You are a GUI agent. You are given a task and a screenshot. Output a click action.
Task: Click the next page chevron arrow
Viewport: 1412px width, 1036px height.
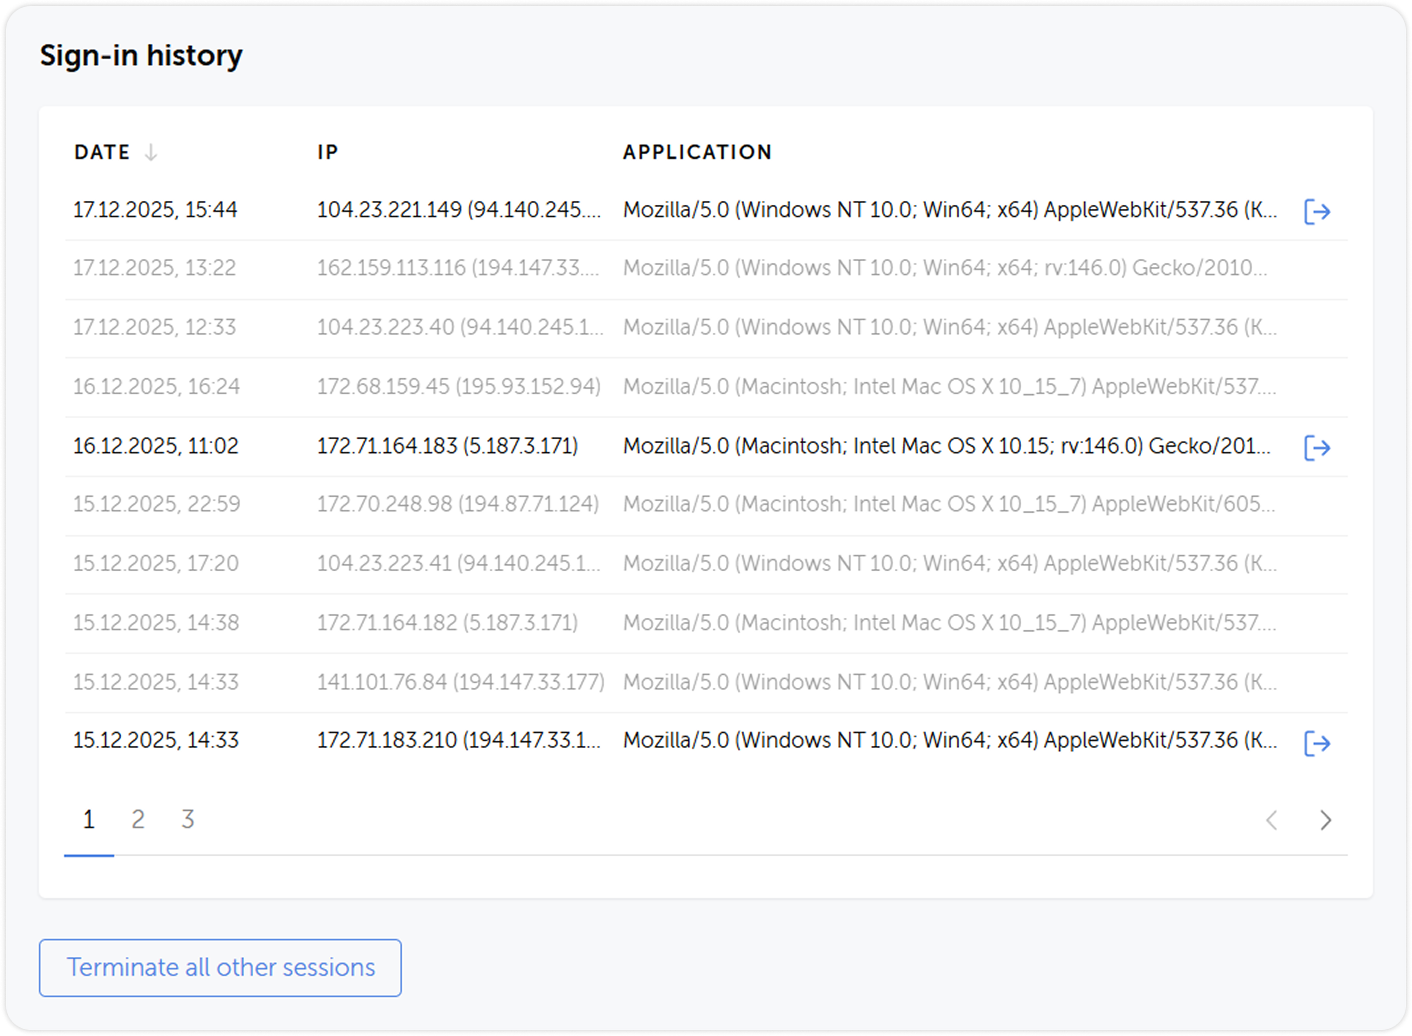pyautogui.click(x=1325, y=820)
